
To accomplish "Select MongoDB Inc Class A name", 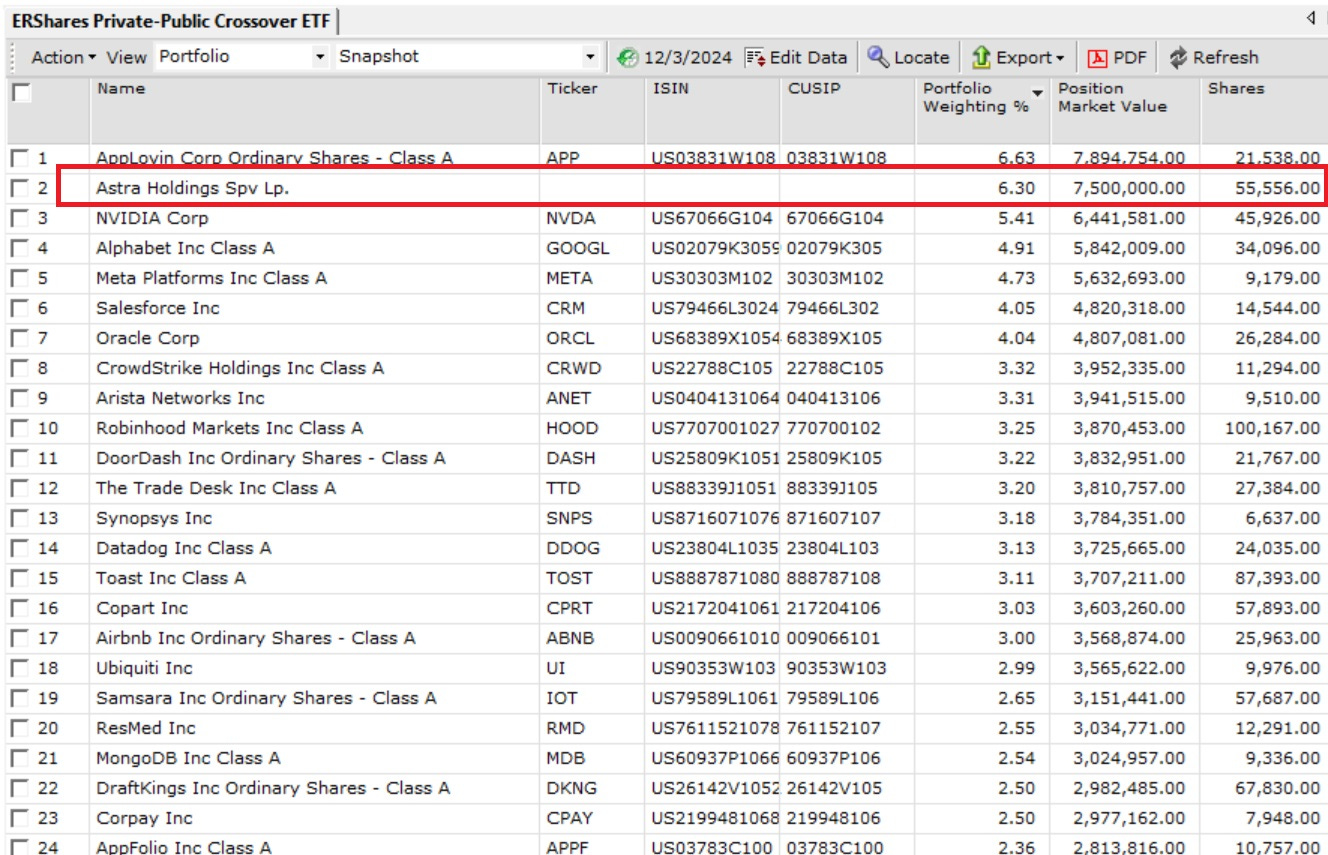I will click(188, 758).
